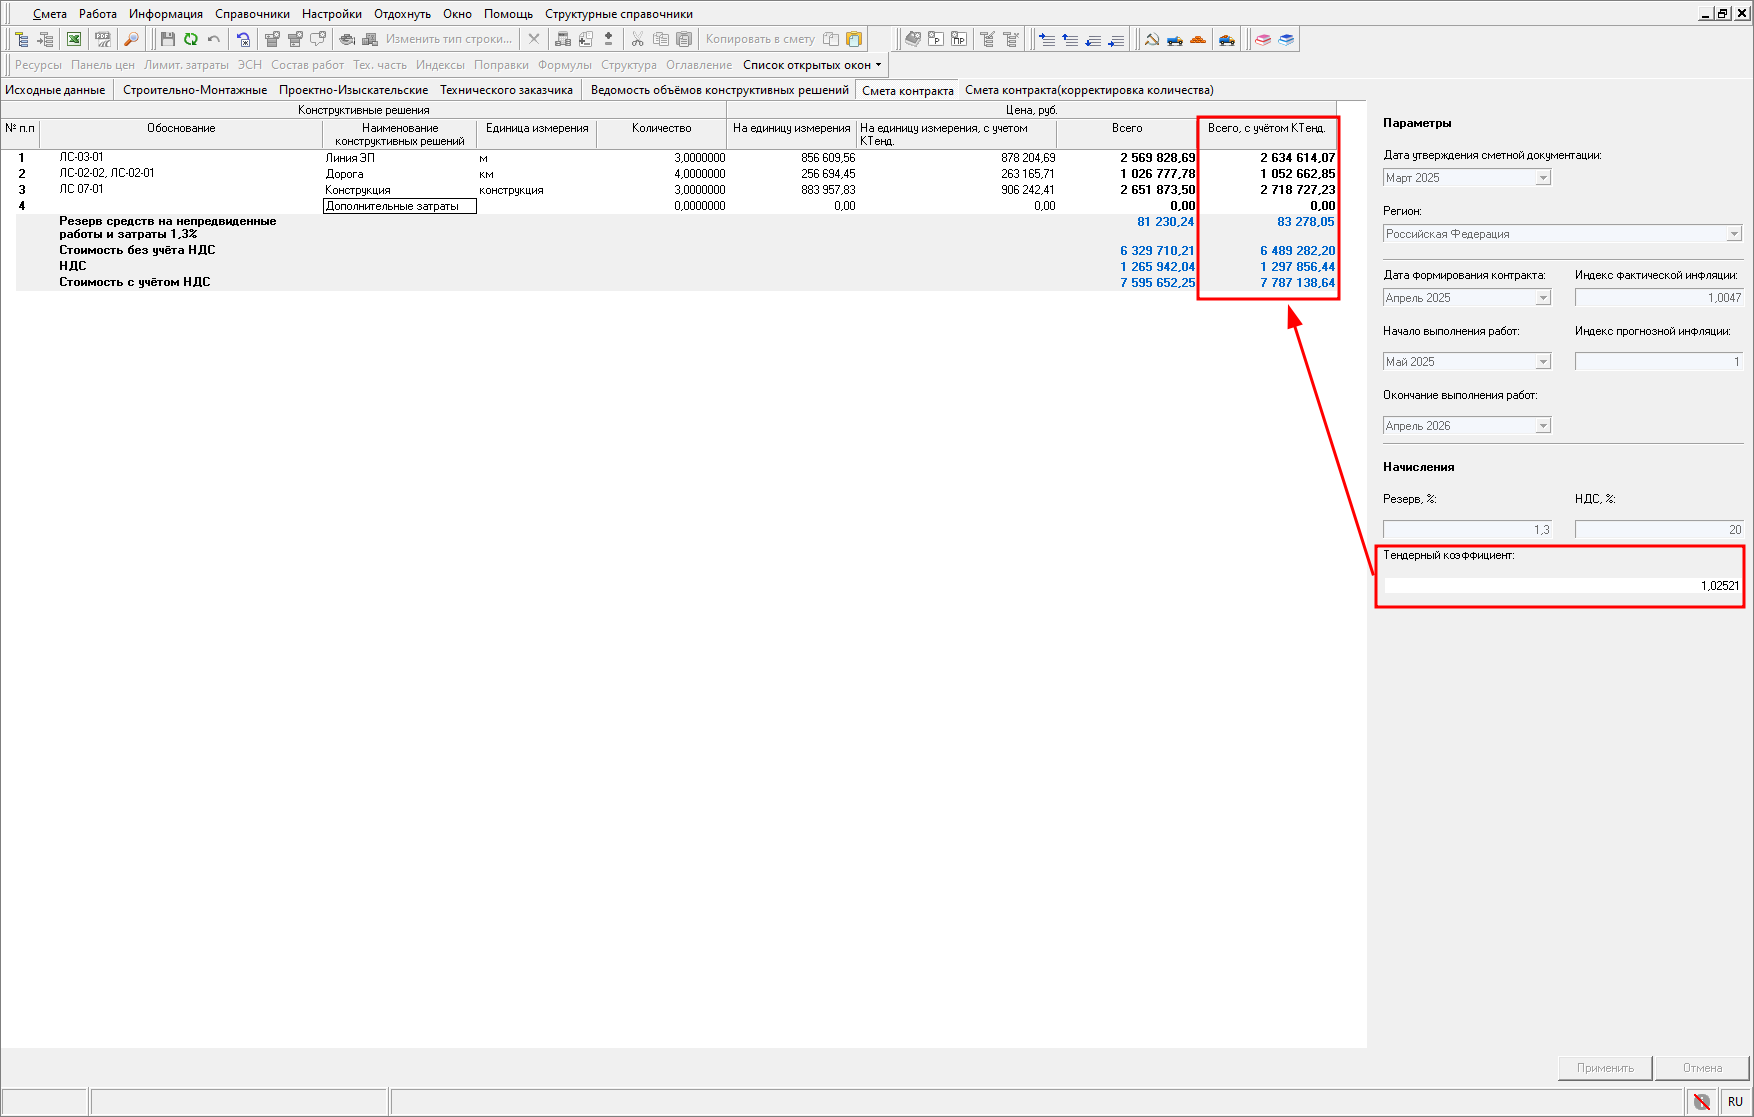Click the 'Отмена' button
Image resolution: width=1754 pixels, height=1117 pixels.
(1702, 1068)
